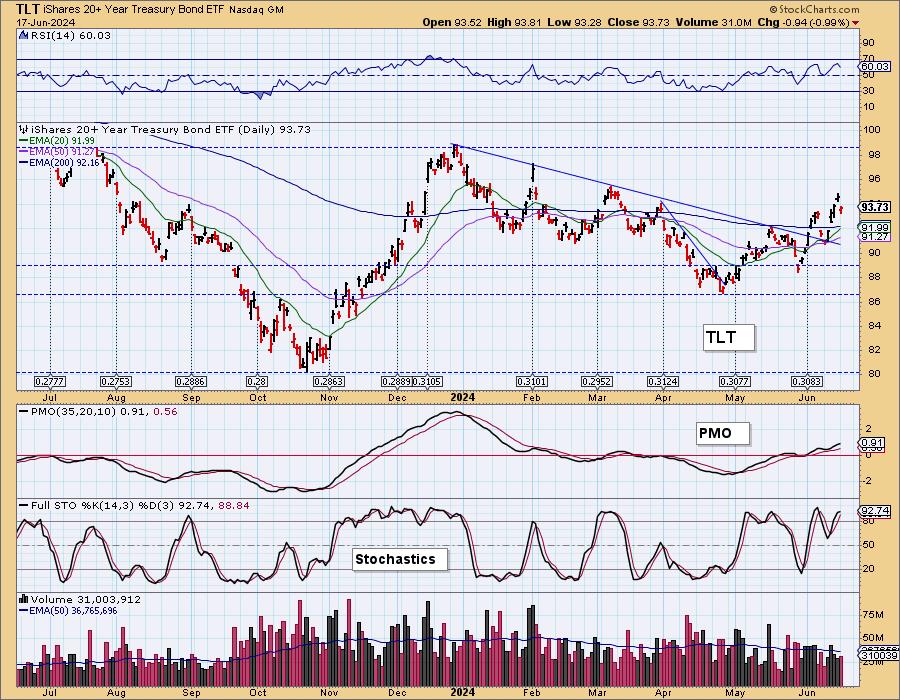
Task: Click the Nasdaq GM exchange label
Action: 256,10
